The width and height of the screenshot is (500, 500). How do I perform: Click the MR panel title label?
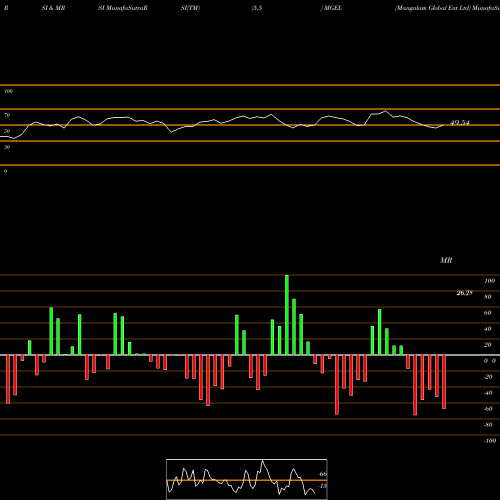tap(446, 260)
